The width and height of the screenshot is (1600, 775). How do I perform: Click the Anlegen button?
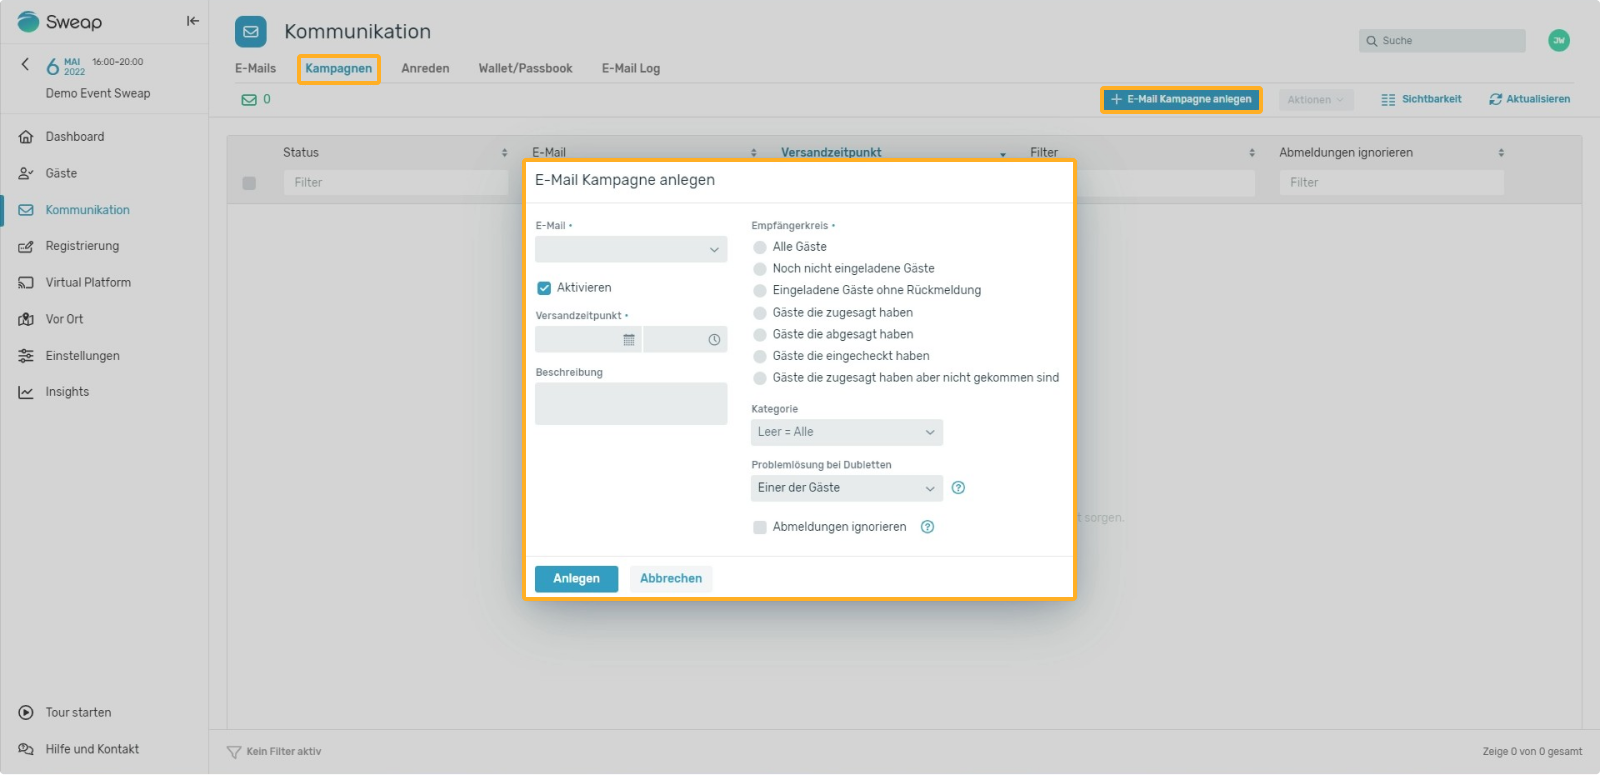(576, 579)
